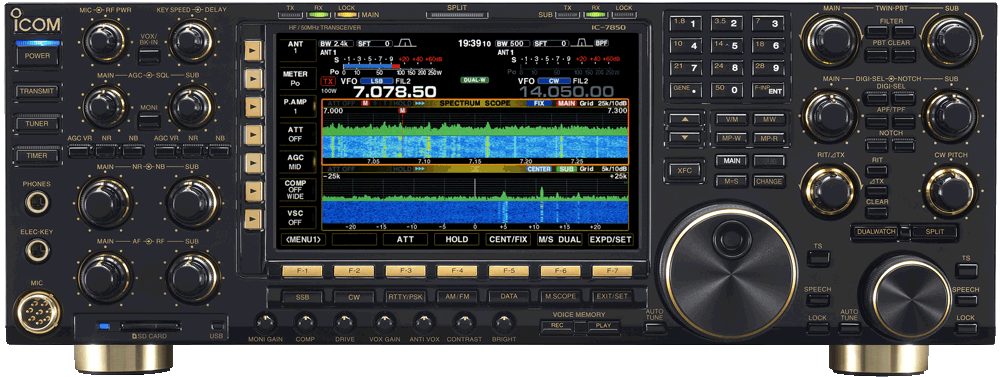This screenshot has width=1000, height=377.
Task: Click keypad key 8 (24 MHz band)
Action: click(x=726, y=68)
